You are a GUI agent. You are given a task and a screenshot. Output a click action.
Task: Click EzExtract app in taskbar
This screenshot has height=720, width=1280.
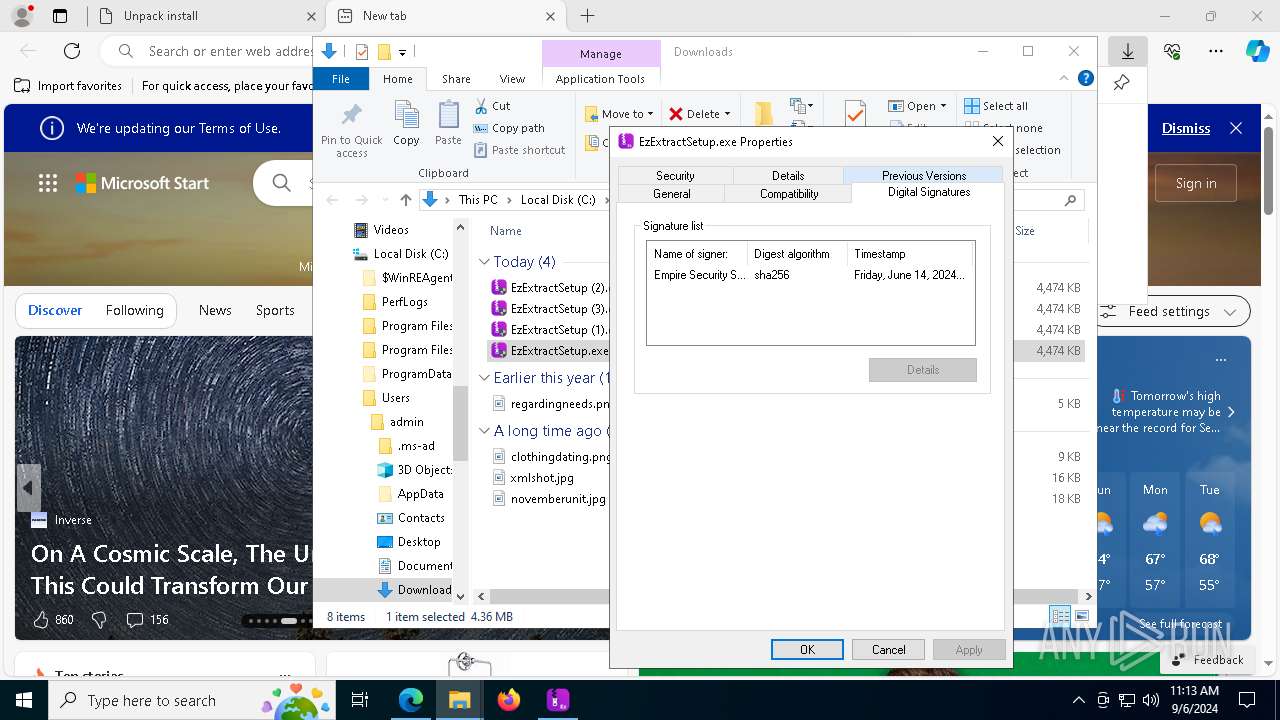pos(558,700)
